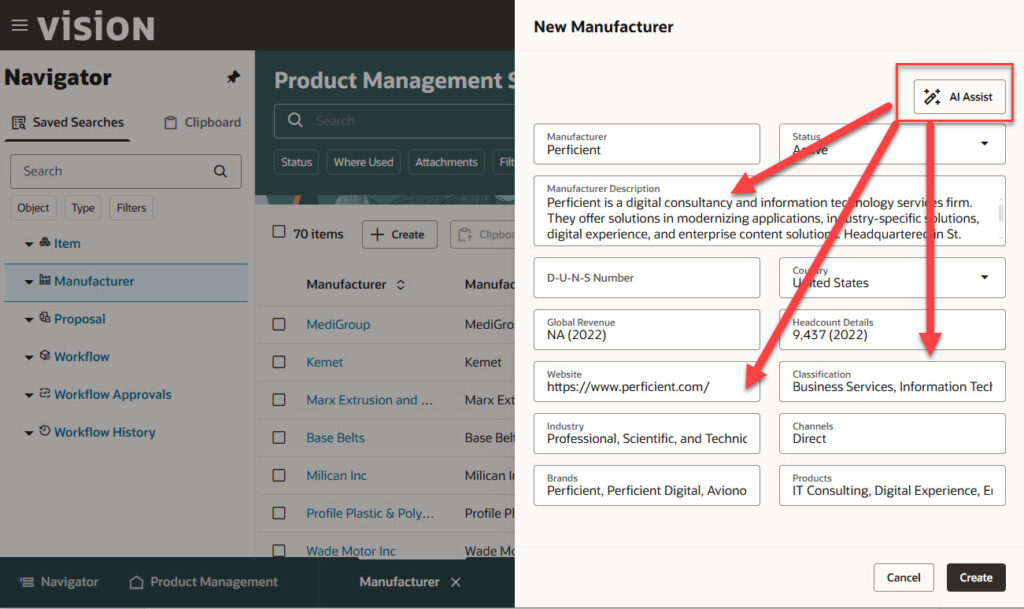Click the AI Assist sparkle wand button
The height and width of the screenshot is (609, 1024).
(x=959, y=97)
